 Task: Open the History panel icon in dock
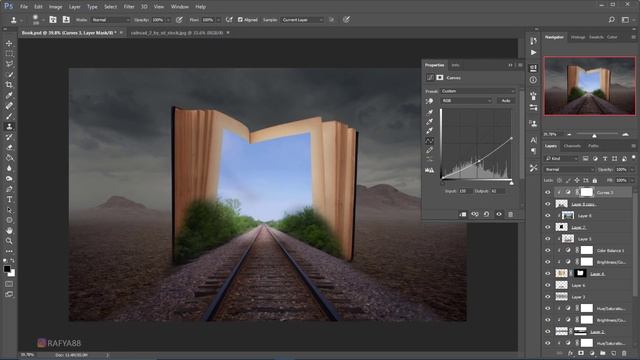coord(533,40)
